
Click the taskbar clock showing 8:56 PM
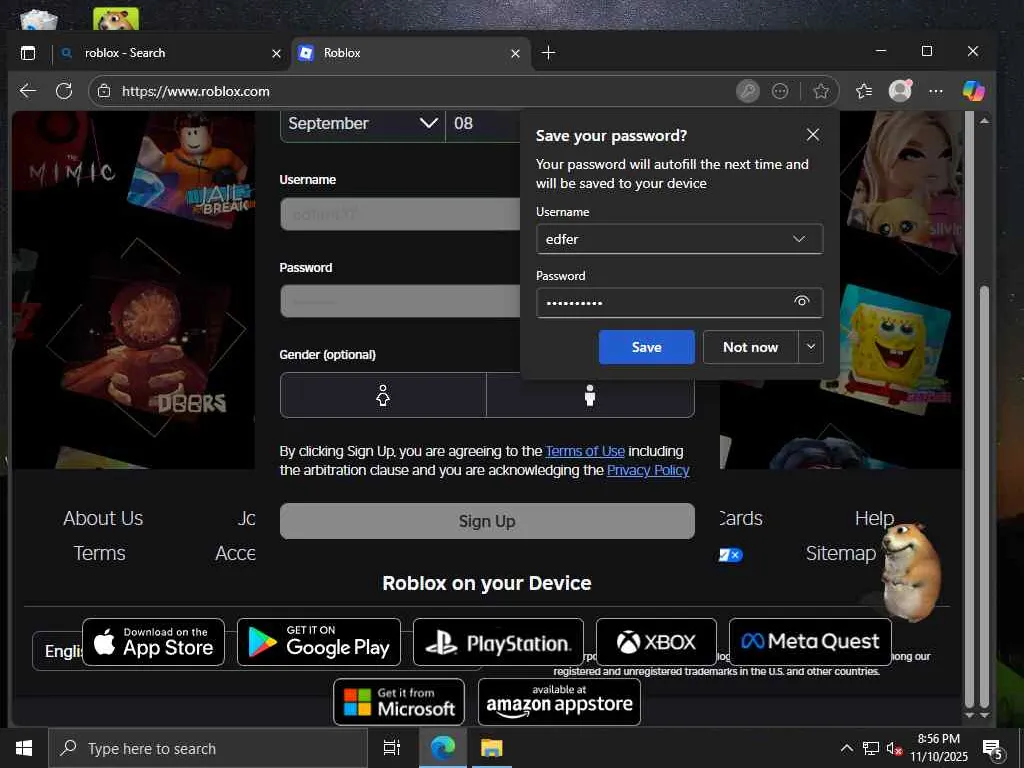click(938, 748)
